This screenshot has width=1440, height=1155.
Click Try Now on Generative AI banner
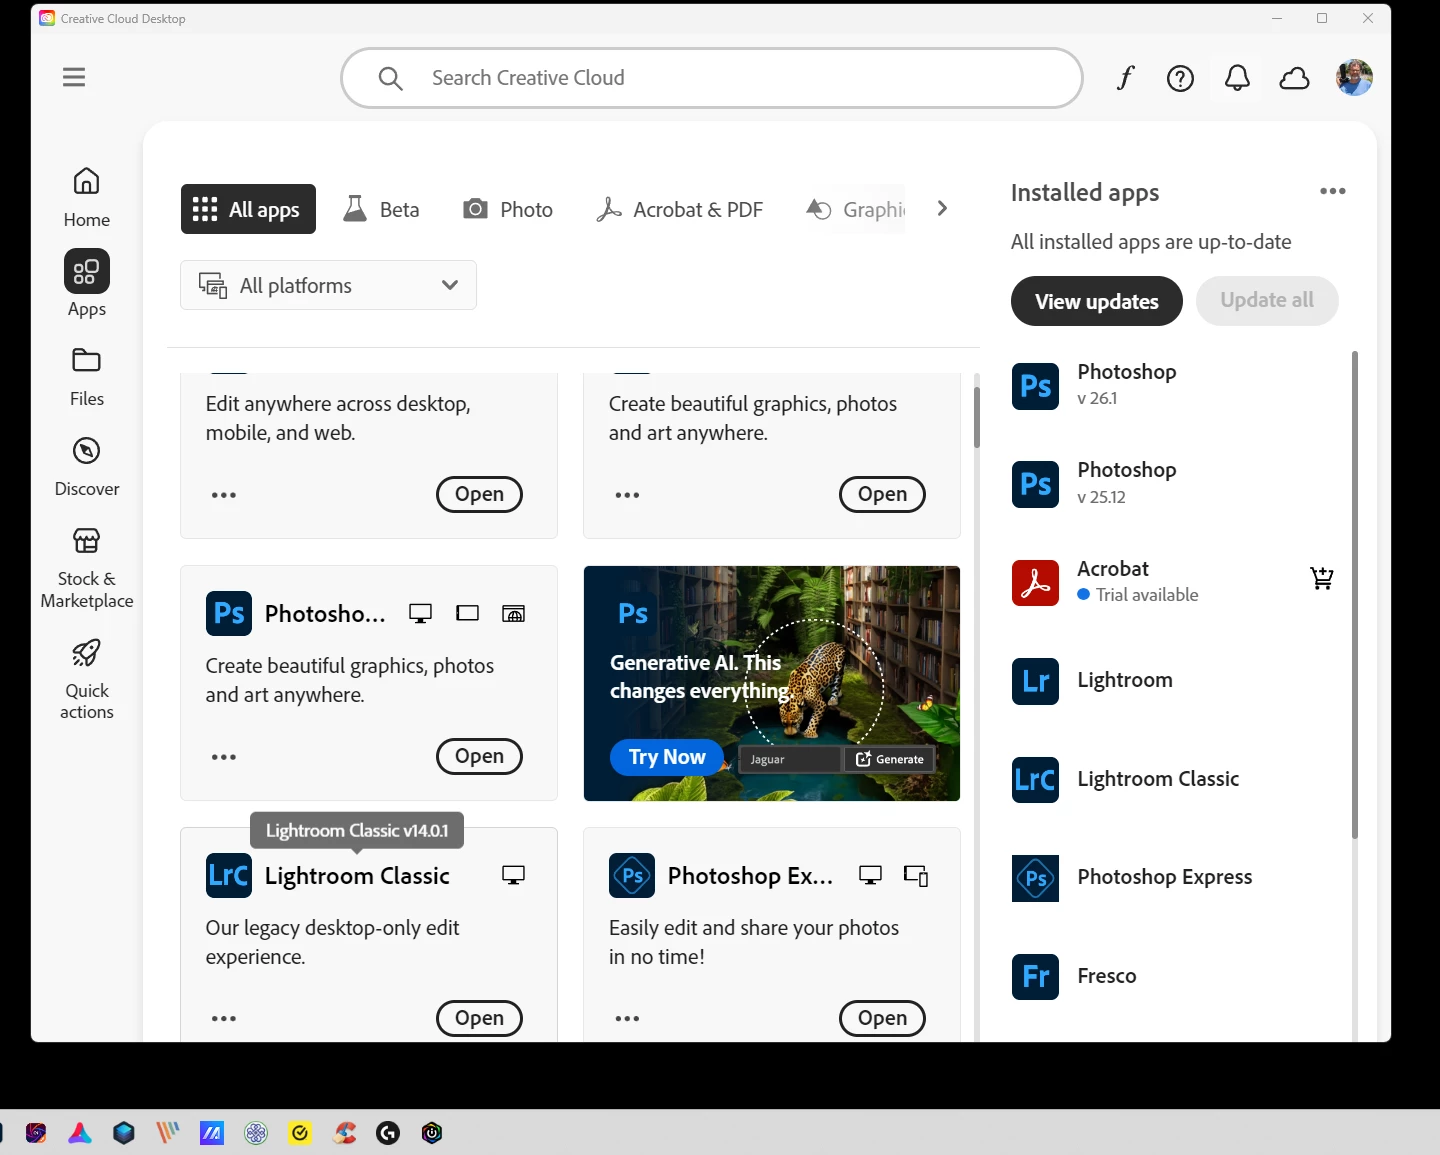[x=667, y=757]
